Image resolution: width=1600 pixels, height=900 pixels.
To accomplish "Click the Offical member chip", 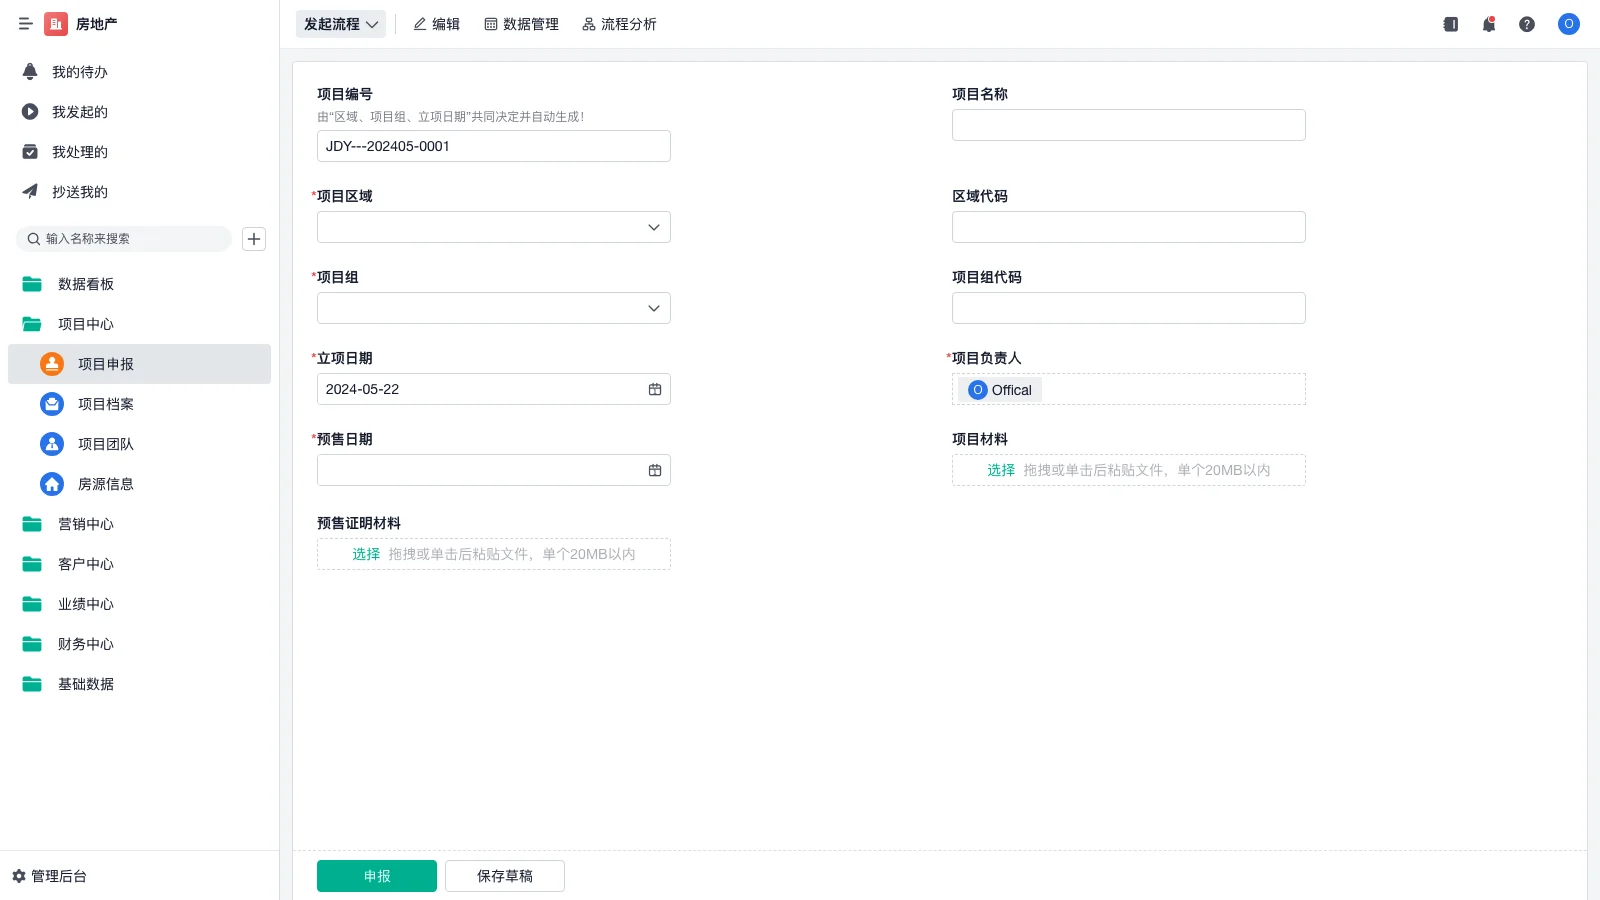I will pos(1000,390).
